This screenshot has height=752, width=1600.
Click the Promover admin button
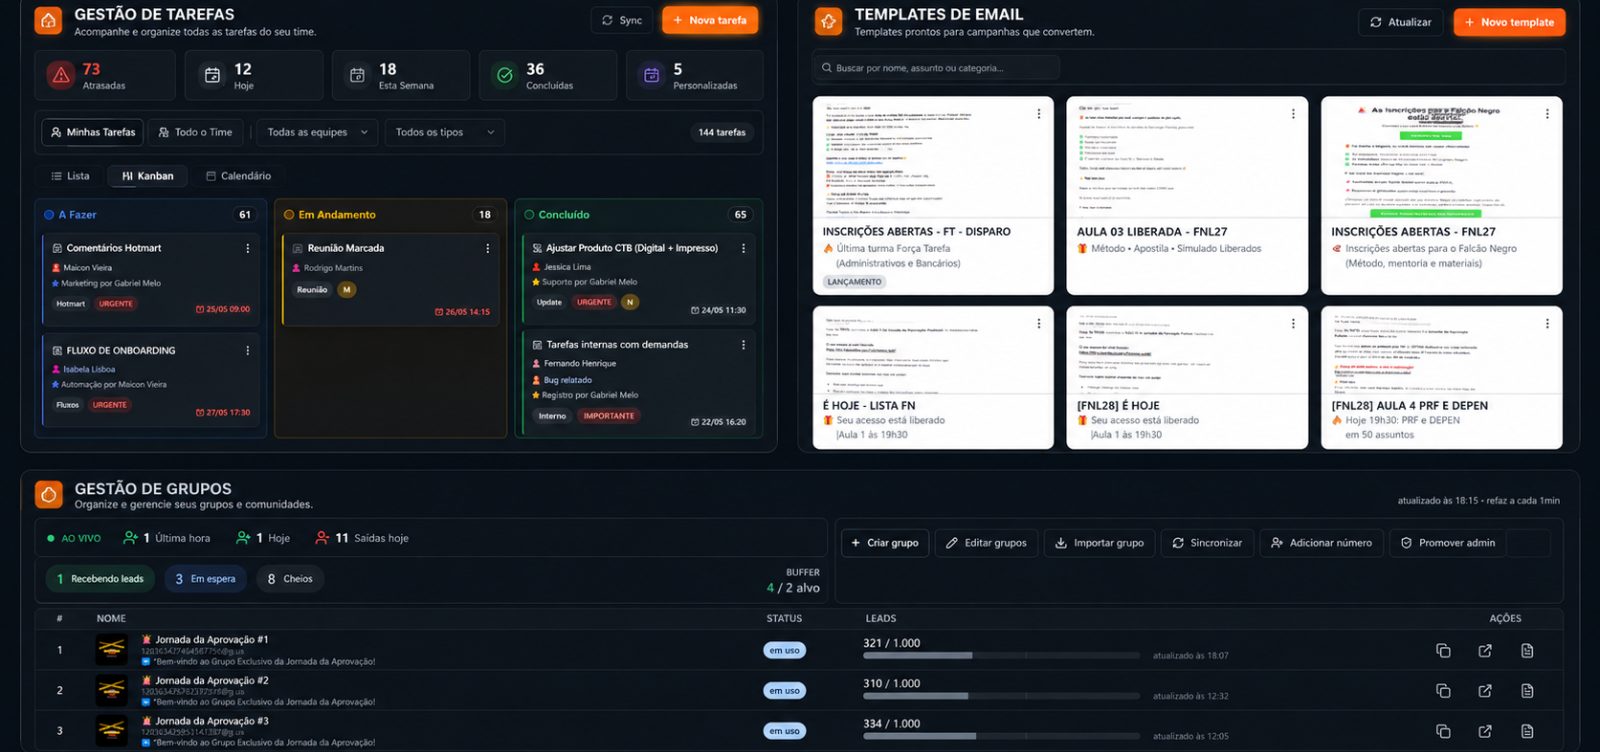[x=1447, y=543]
